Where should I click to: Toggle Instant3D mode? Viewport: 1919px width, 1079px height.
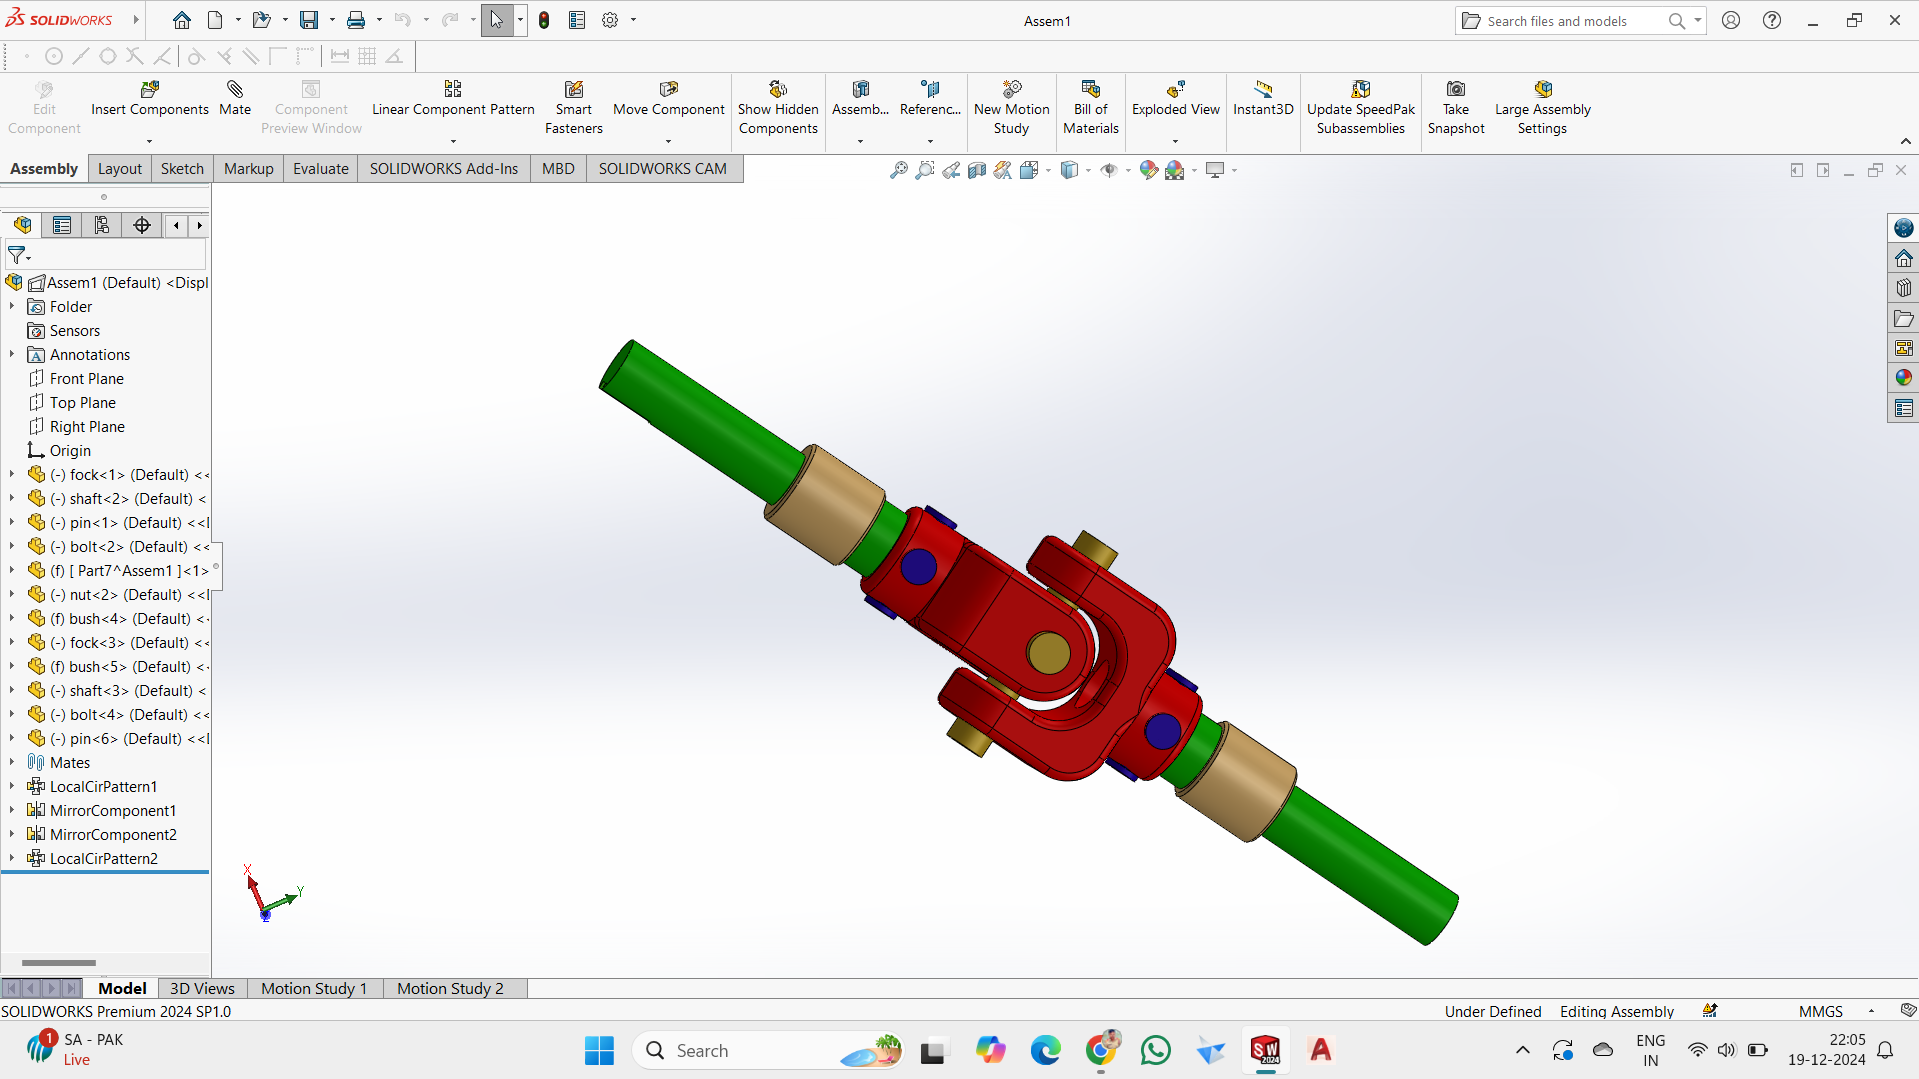click(x=1263, y=98)
